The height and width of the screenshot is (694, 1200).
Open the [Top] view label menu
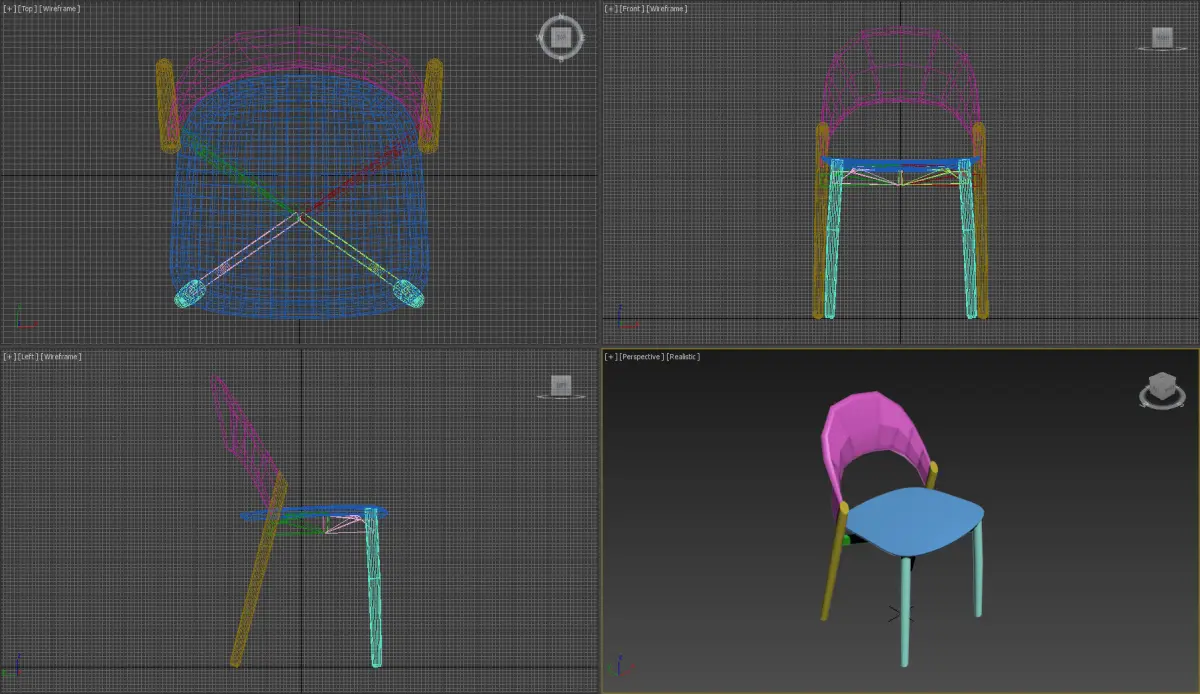[x=25, y=8]
